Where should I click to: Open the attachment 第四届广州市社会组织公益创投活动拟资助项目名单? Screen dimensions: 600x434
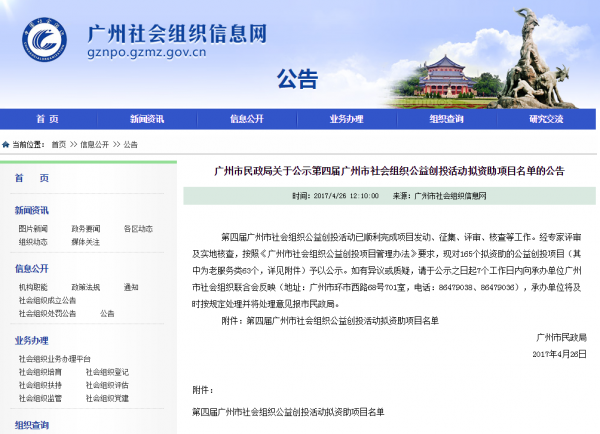288,412
